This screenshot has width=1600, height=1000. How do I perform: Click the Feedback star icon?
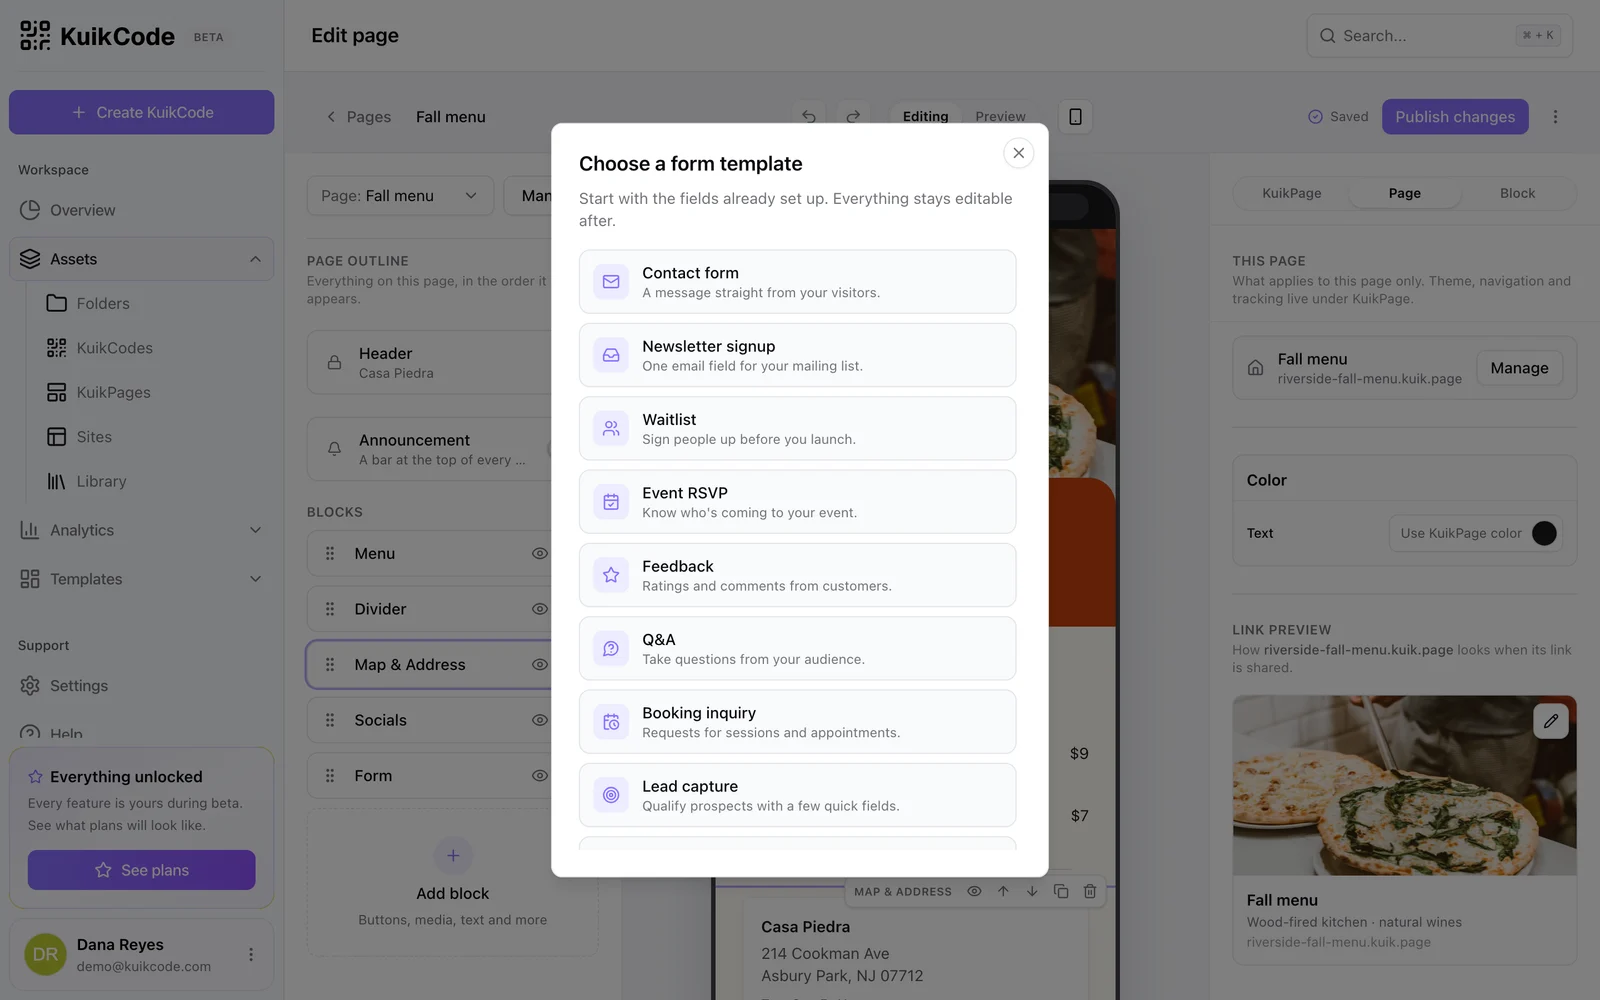pos(611,575)
